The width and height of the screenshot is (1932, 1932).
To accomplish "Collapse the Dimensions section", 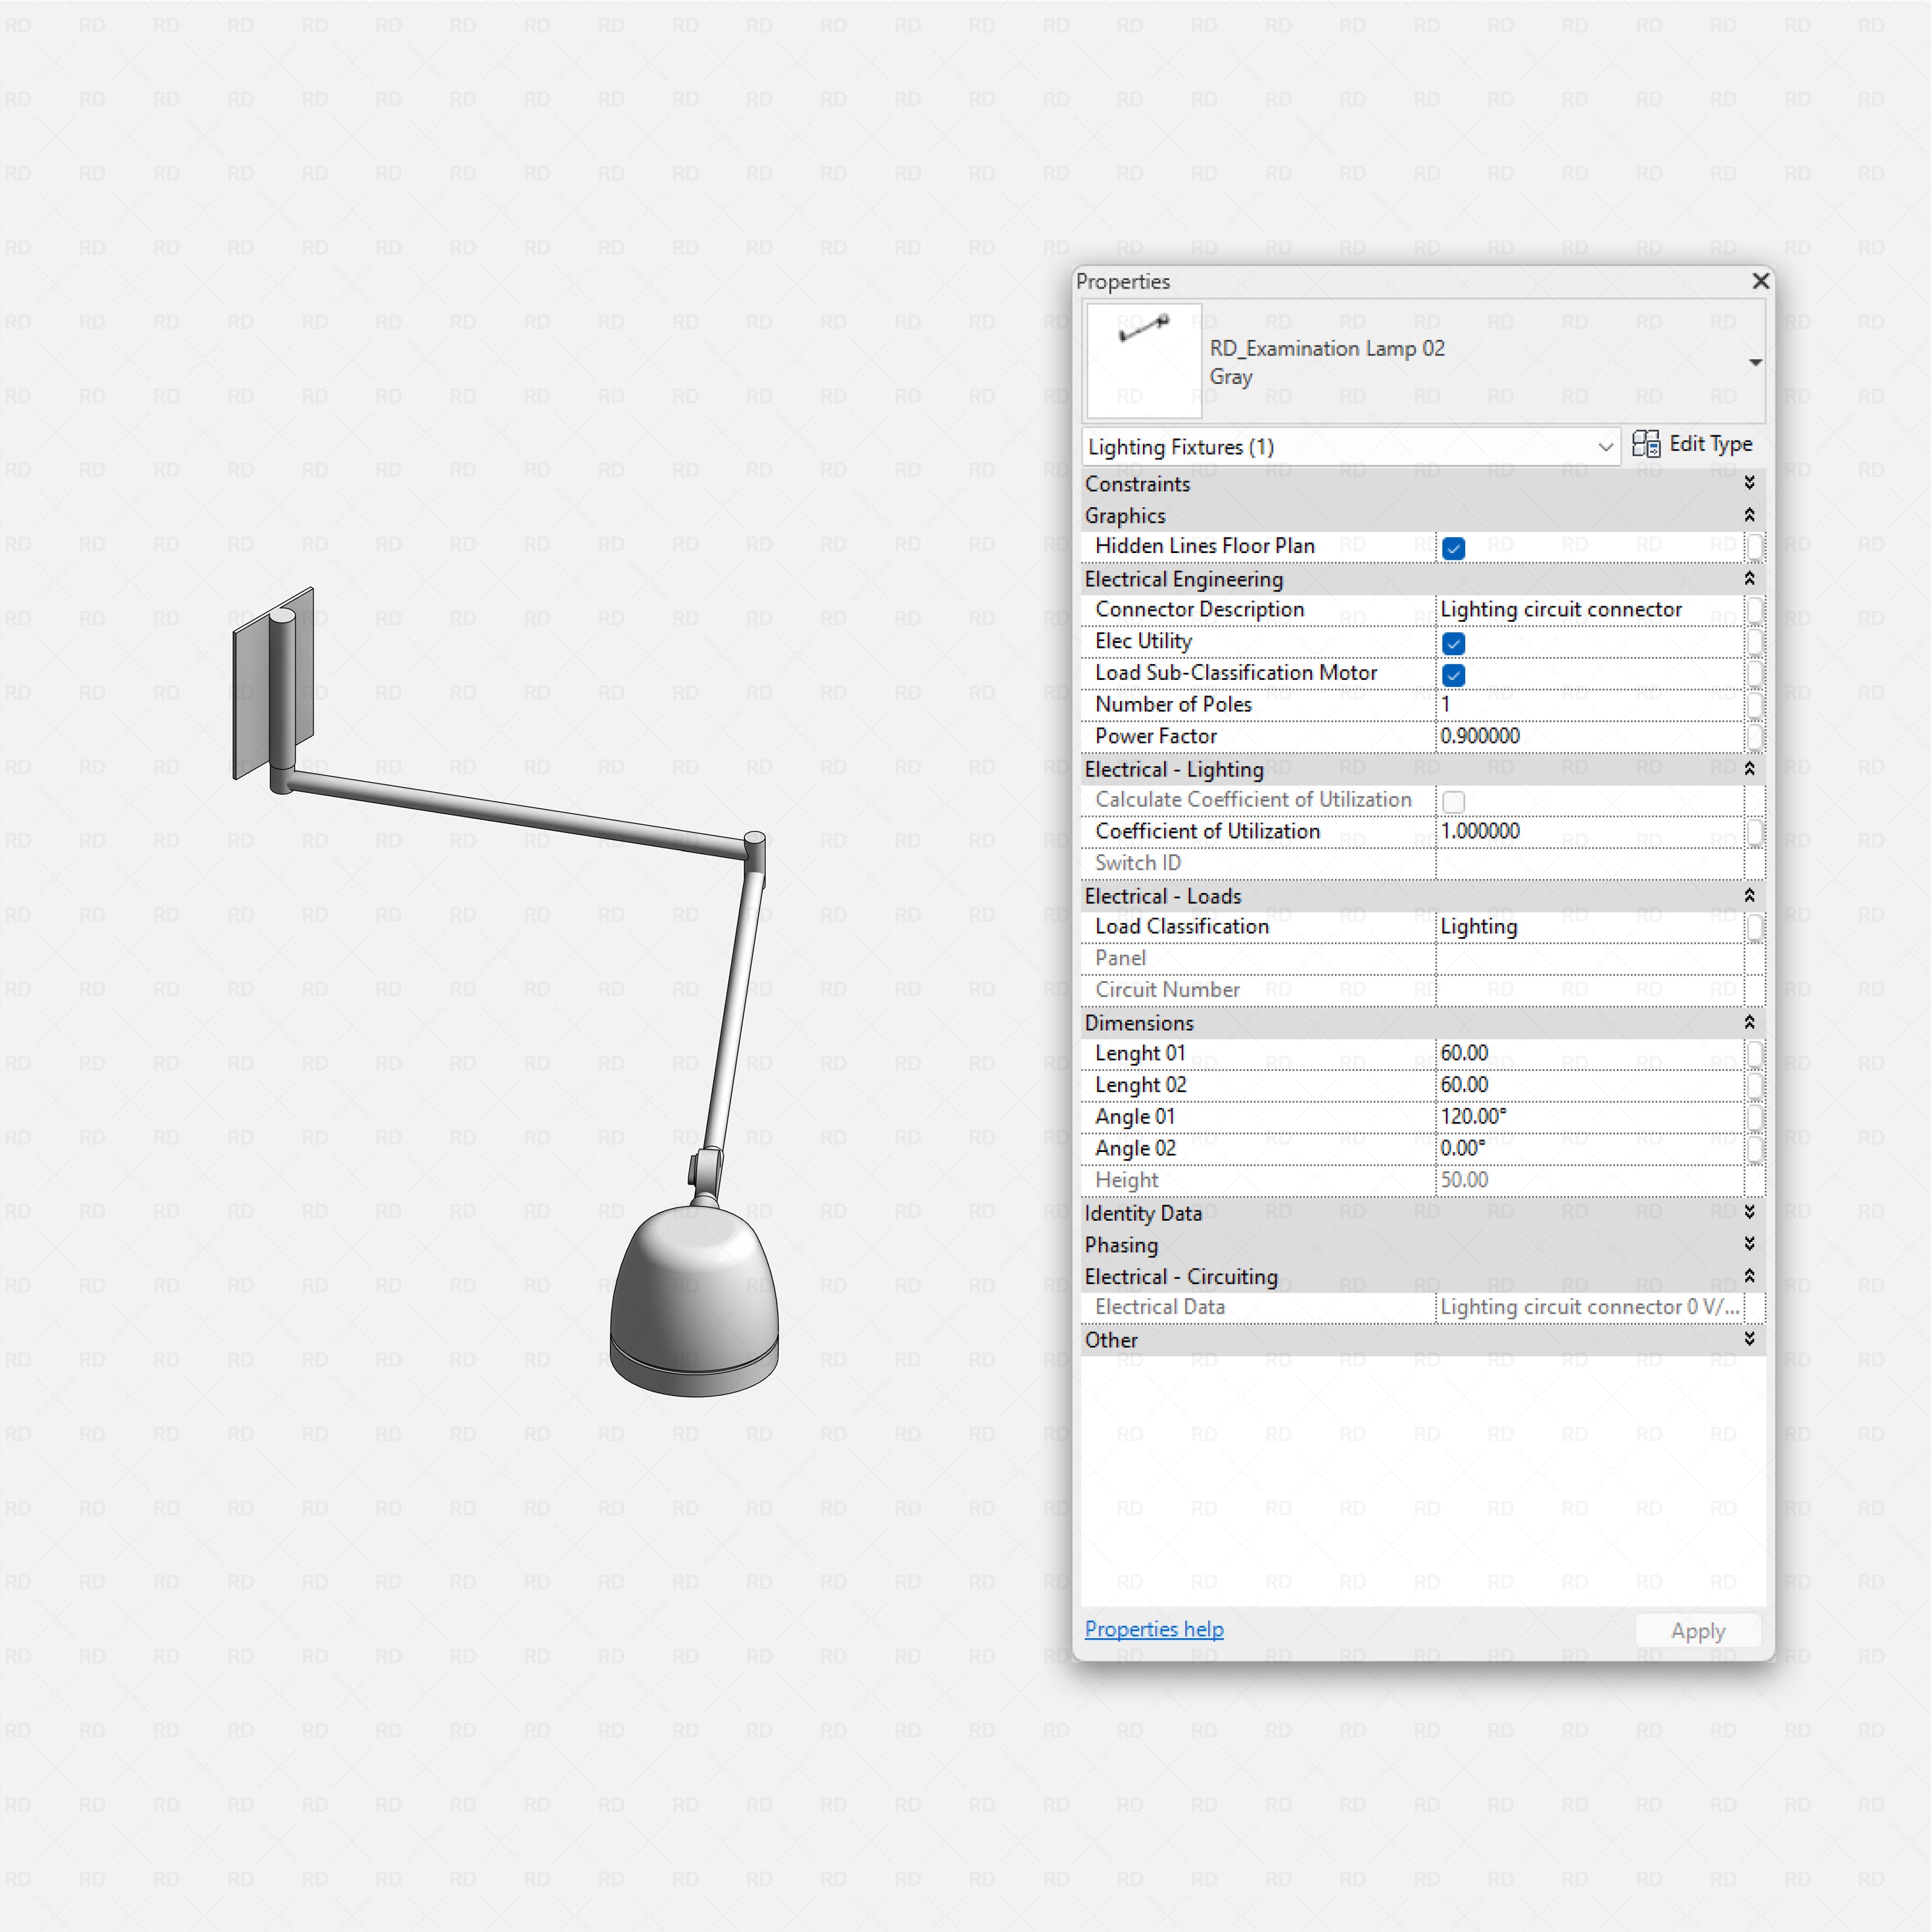I will coord(1750,1022).
